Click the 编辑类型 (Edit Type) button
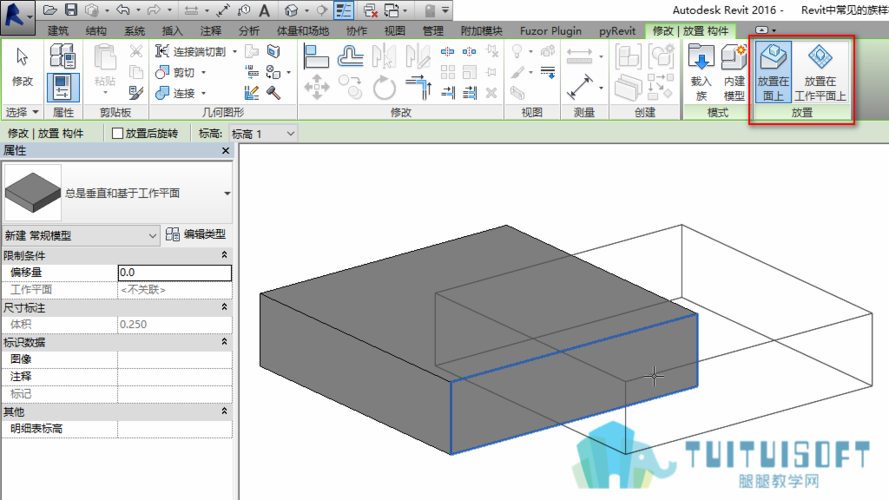The image size is (889, 500). [x=197, y=235]
